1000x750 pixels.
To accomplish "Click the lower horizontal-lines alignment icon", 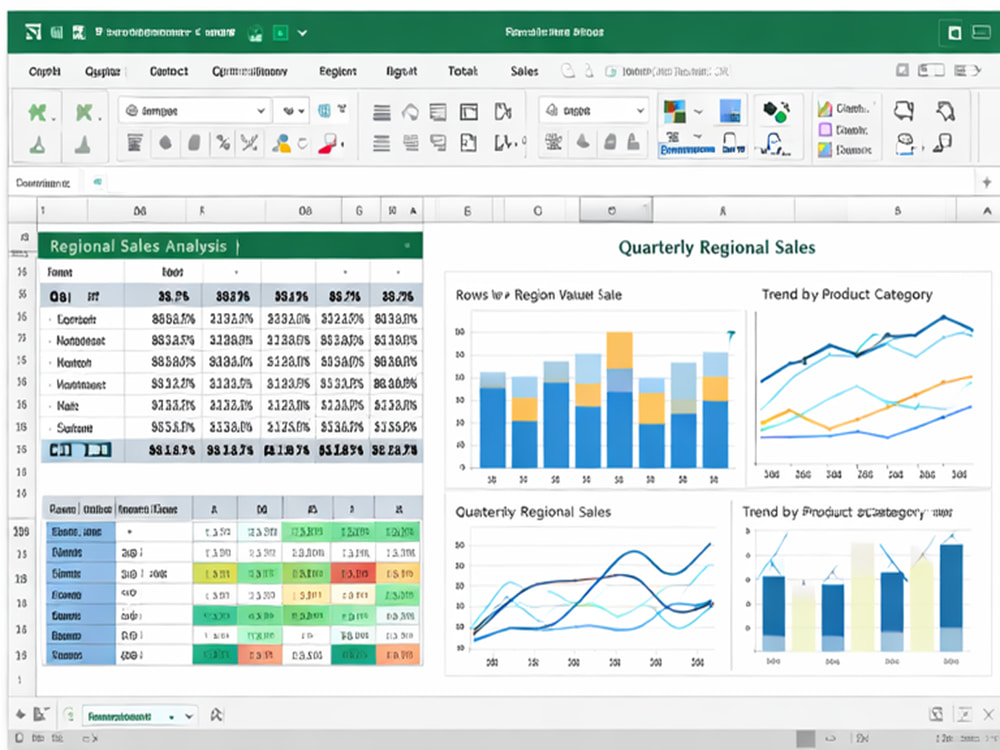I will click(x=381, y=143).
